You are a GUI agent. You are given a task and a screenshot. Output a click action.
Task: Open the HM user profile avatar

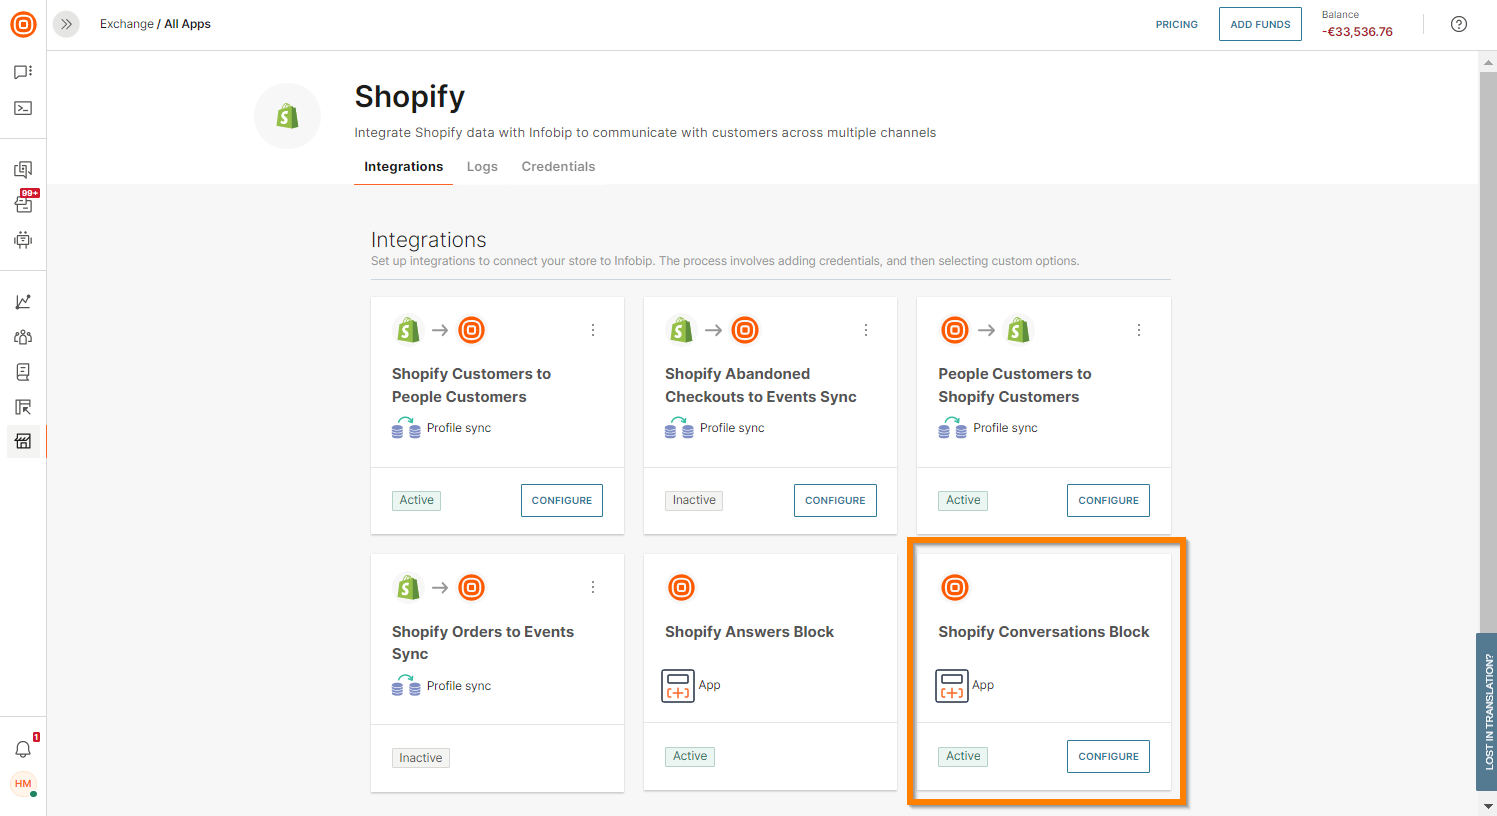(x=23, y=784)
